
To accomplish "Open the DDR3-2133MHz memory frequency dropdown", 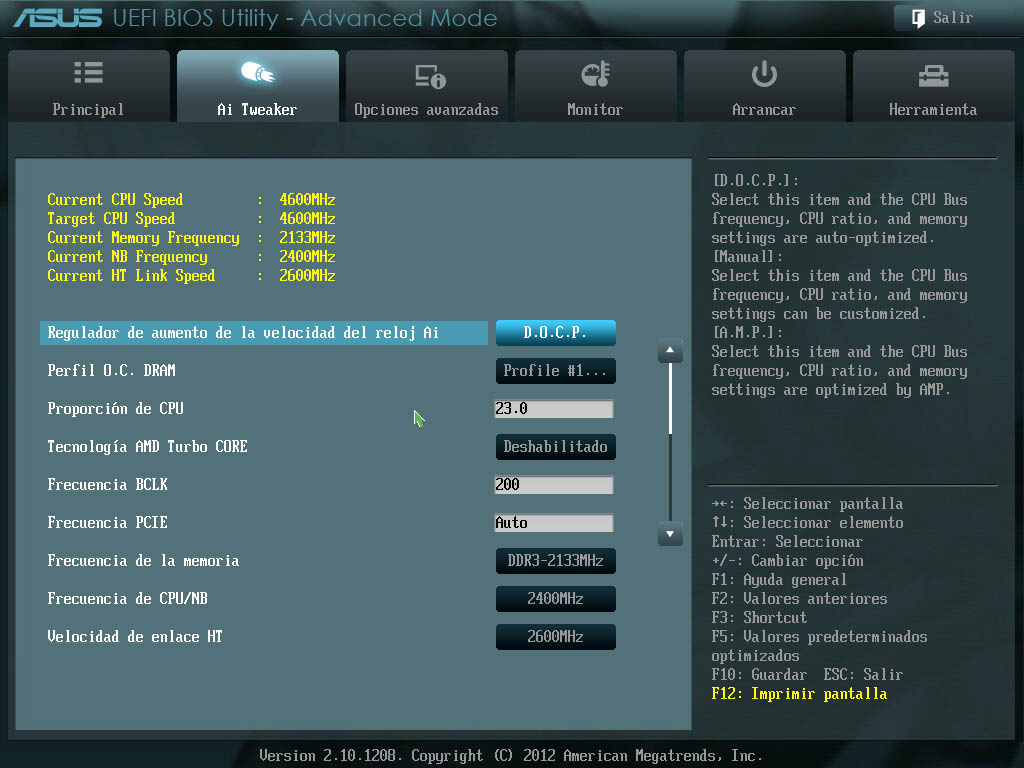I will (x=556, y=561).
